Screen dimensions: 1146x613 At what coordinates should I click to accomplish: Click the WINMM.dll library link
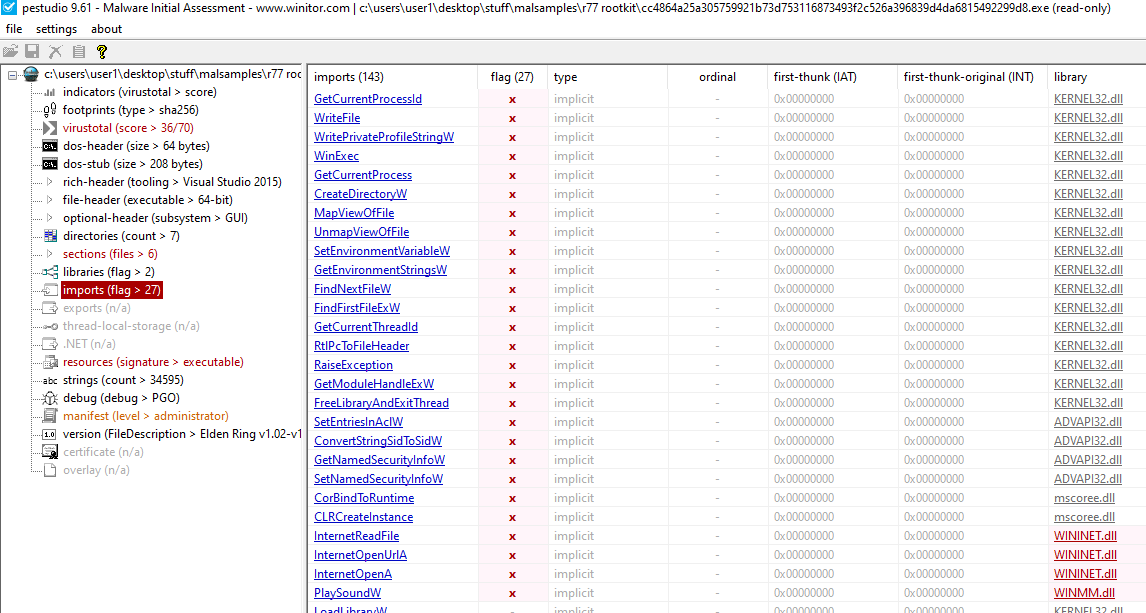[x=1084, y=593]
